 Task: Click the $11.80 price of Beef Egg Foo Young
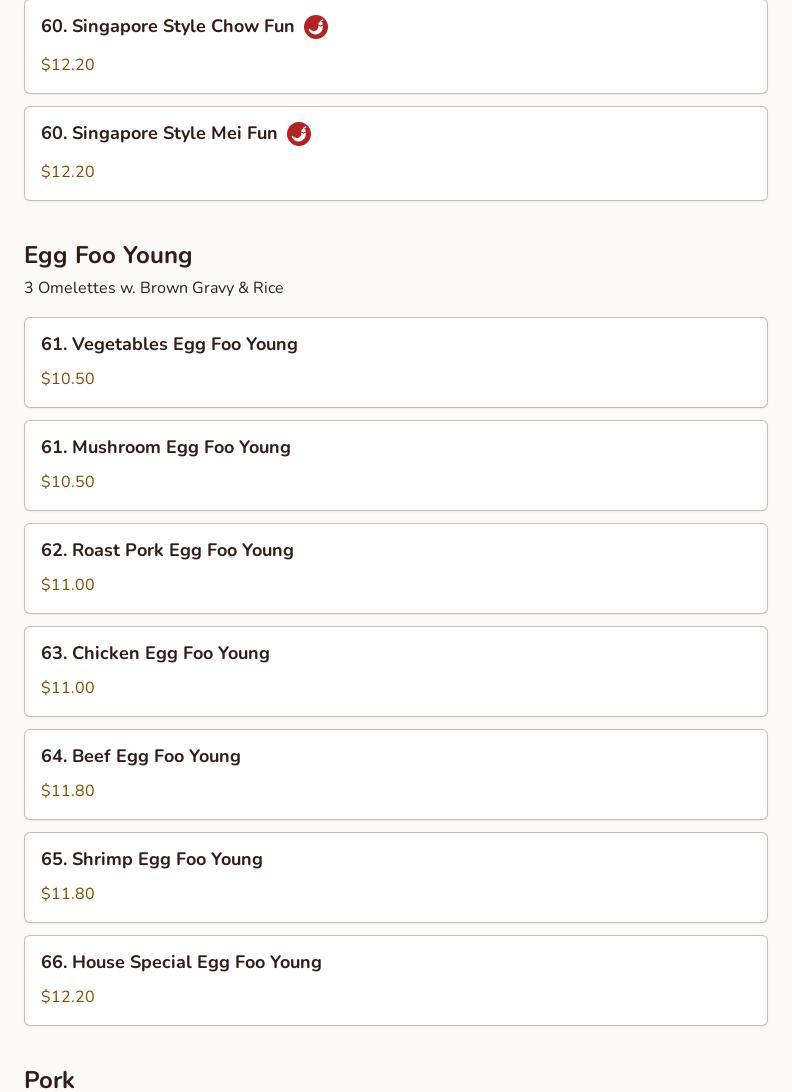(68, 791)
